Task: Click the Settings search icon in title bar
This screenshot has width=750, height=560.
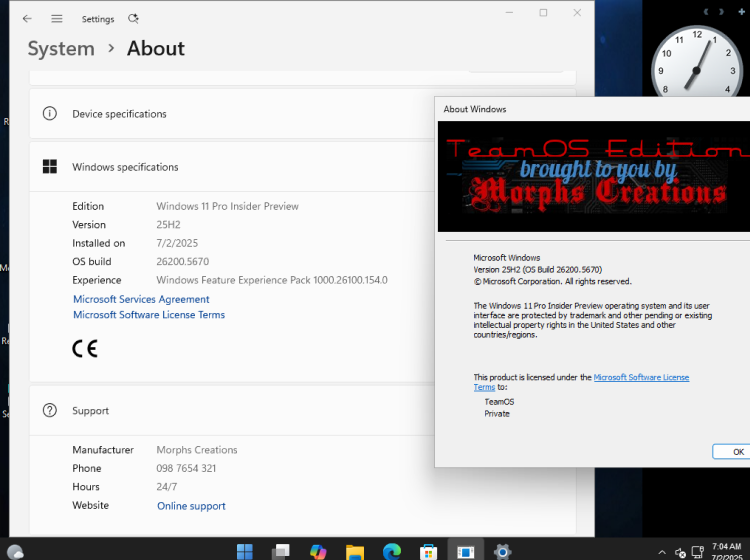Action: (x=133, y=19)
